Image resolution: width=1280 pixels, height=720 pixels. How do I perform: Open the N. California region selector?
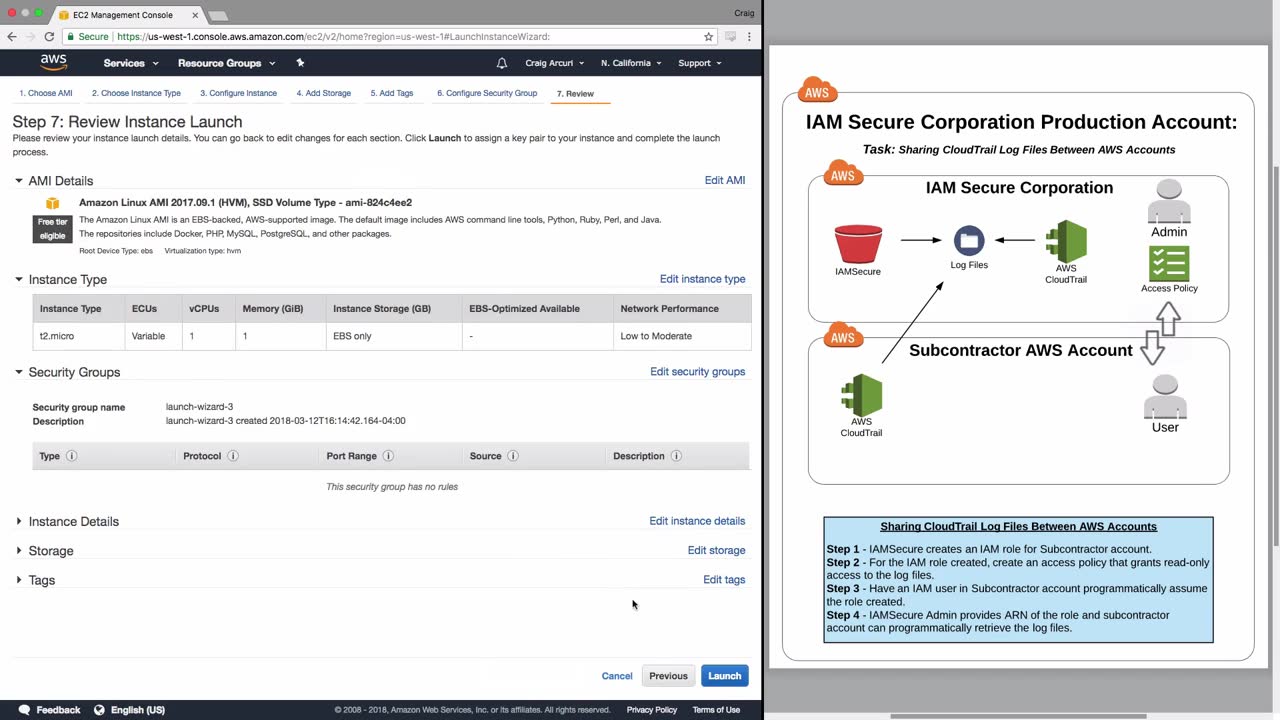click(631, 63)
